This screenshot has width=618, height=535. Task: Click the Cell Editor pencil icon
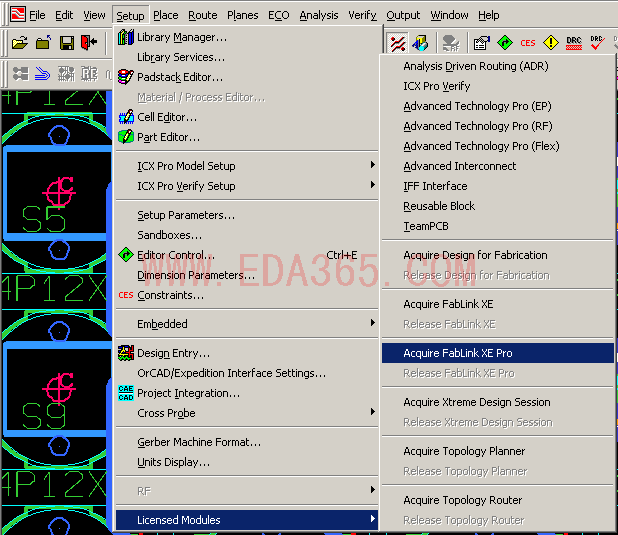tap(126, 117)
